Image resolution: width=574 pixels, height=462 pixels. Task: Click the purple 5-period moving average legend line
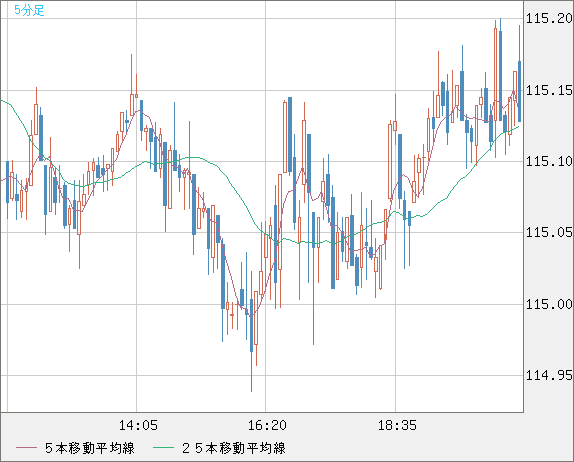pos(26,448)
